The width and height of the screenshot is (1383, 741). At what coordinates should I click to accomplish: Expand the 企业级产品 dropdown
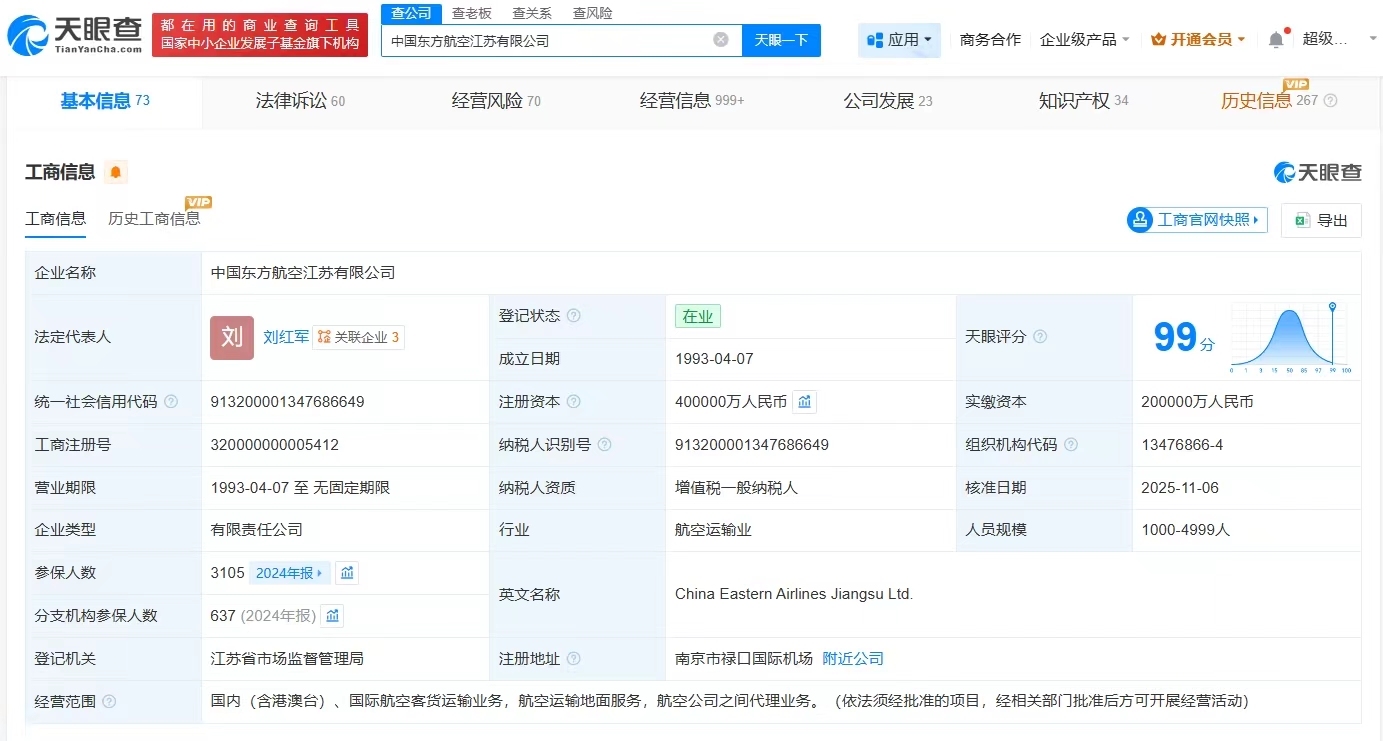(x=1084, y=40)
